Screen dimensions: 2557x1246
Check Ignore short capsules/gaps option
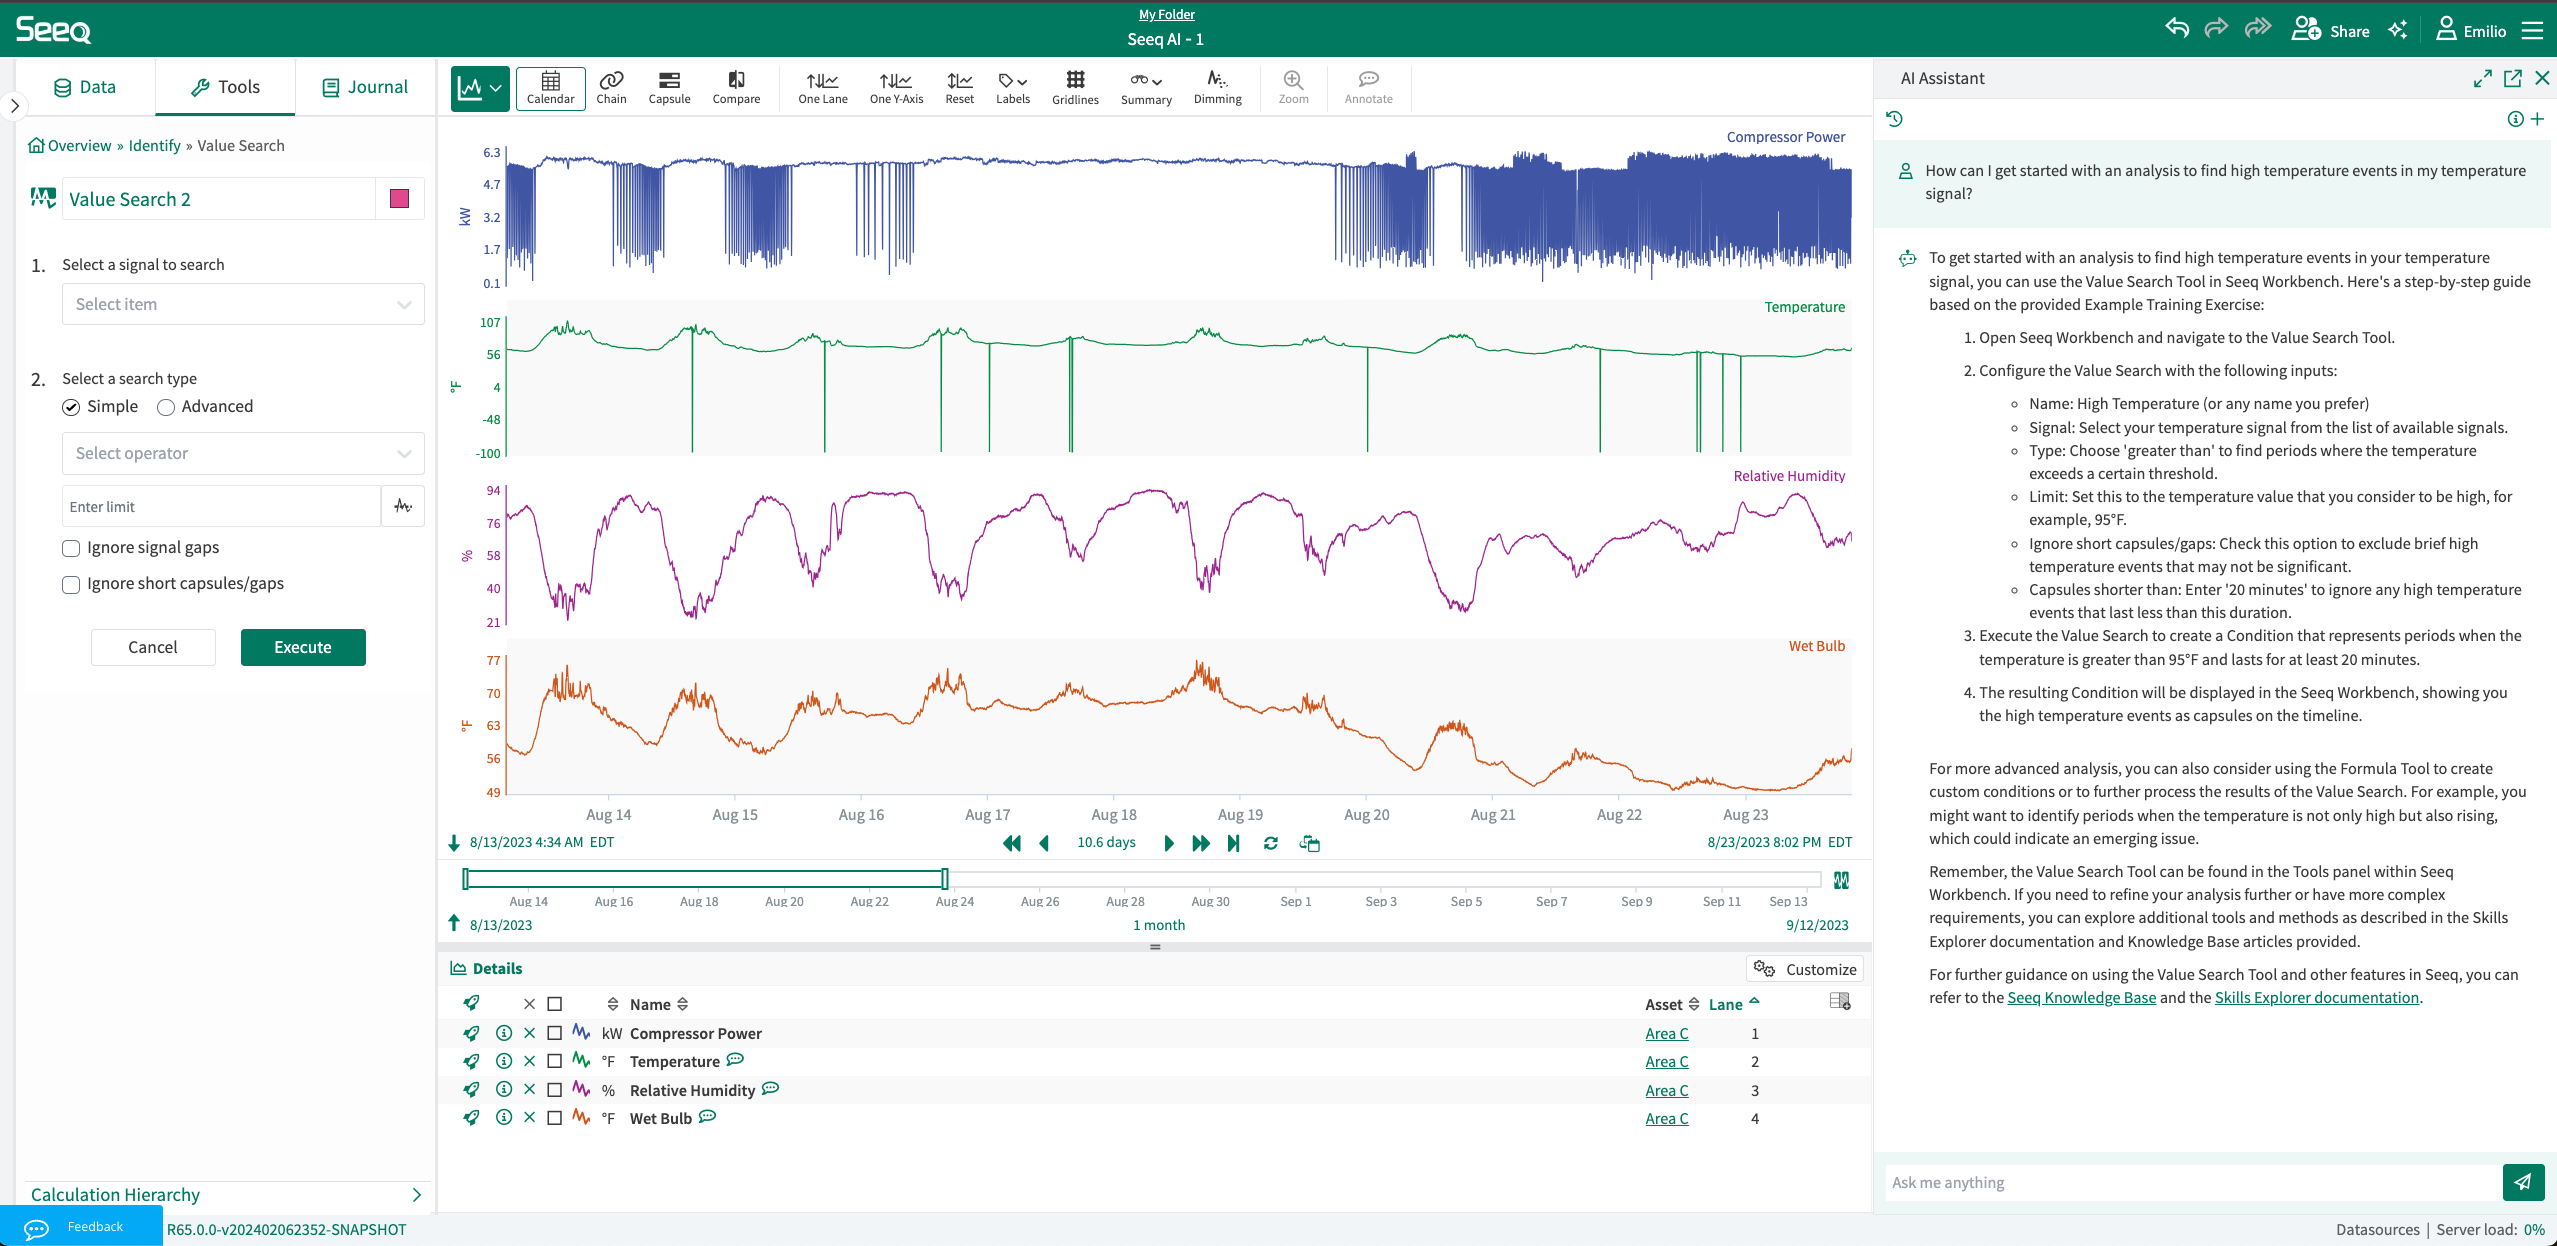[71, 584]
